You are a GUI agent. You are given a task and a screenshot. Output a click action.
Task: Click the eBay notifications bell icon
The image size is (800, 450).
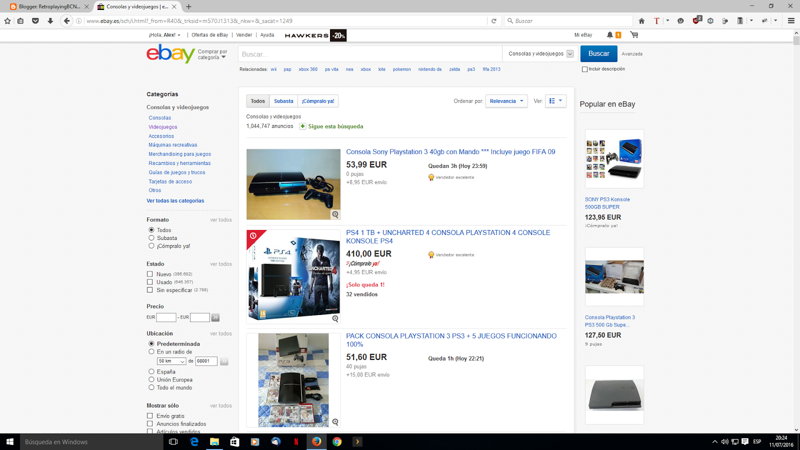[x=608, y=35]
